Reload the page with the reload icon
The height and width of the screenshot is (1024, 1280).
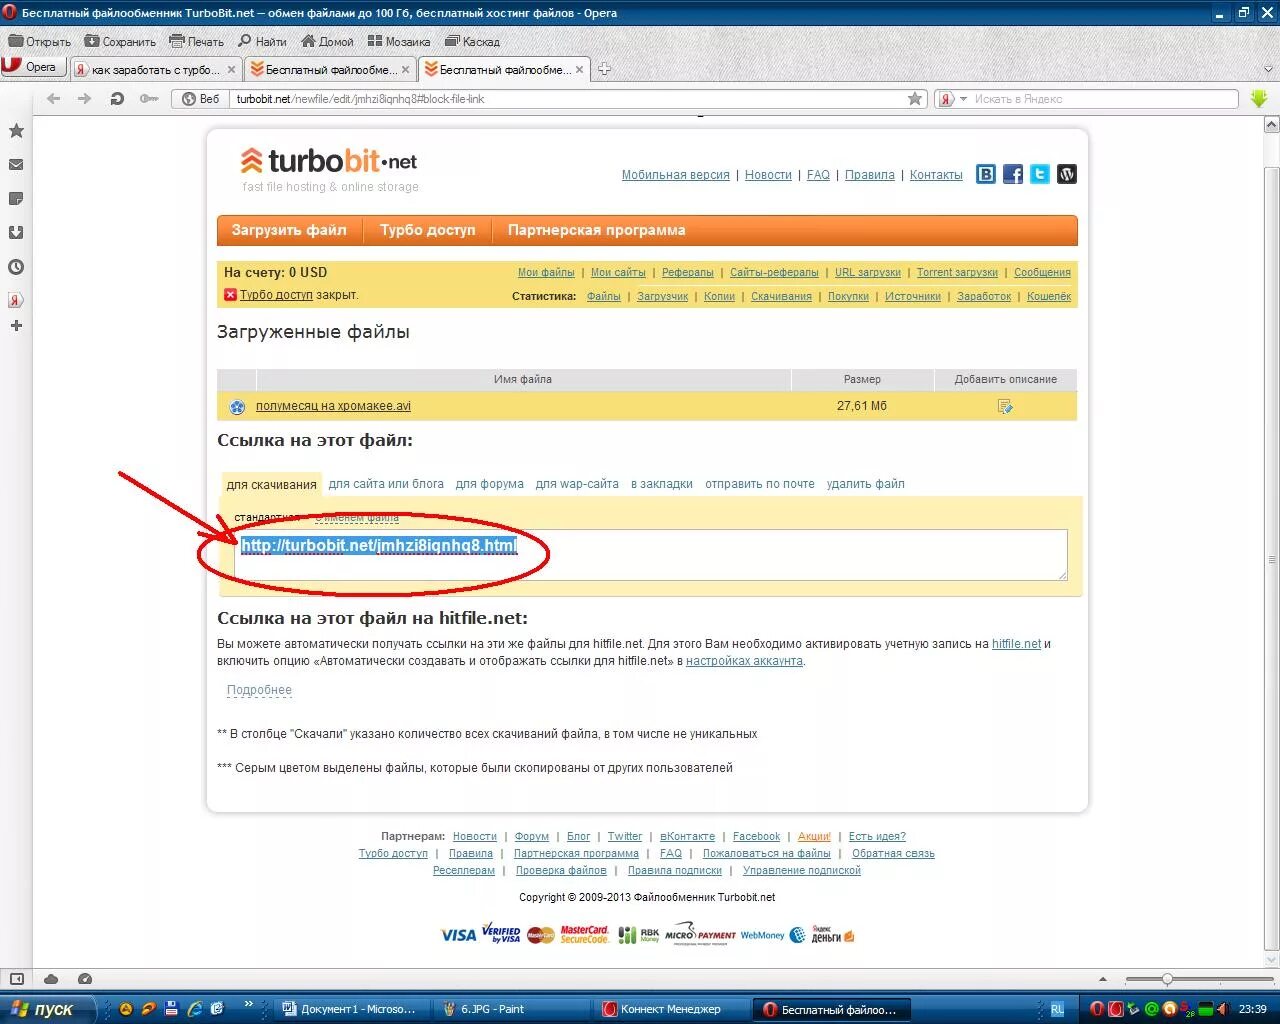[x=117, y=99]
